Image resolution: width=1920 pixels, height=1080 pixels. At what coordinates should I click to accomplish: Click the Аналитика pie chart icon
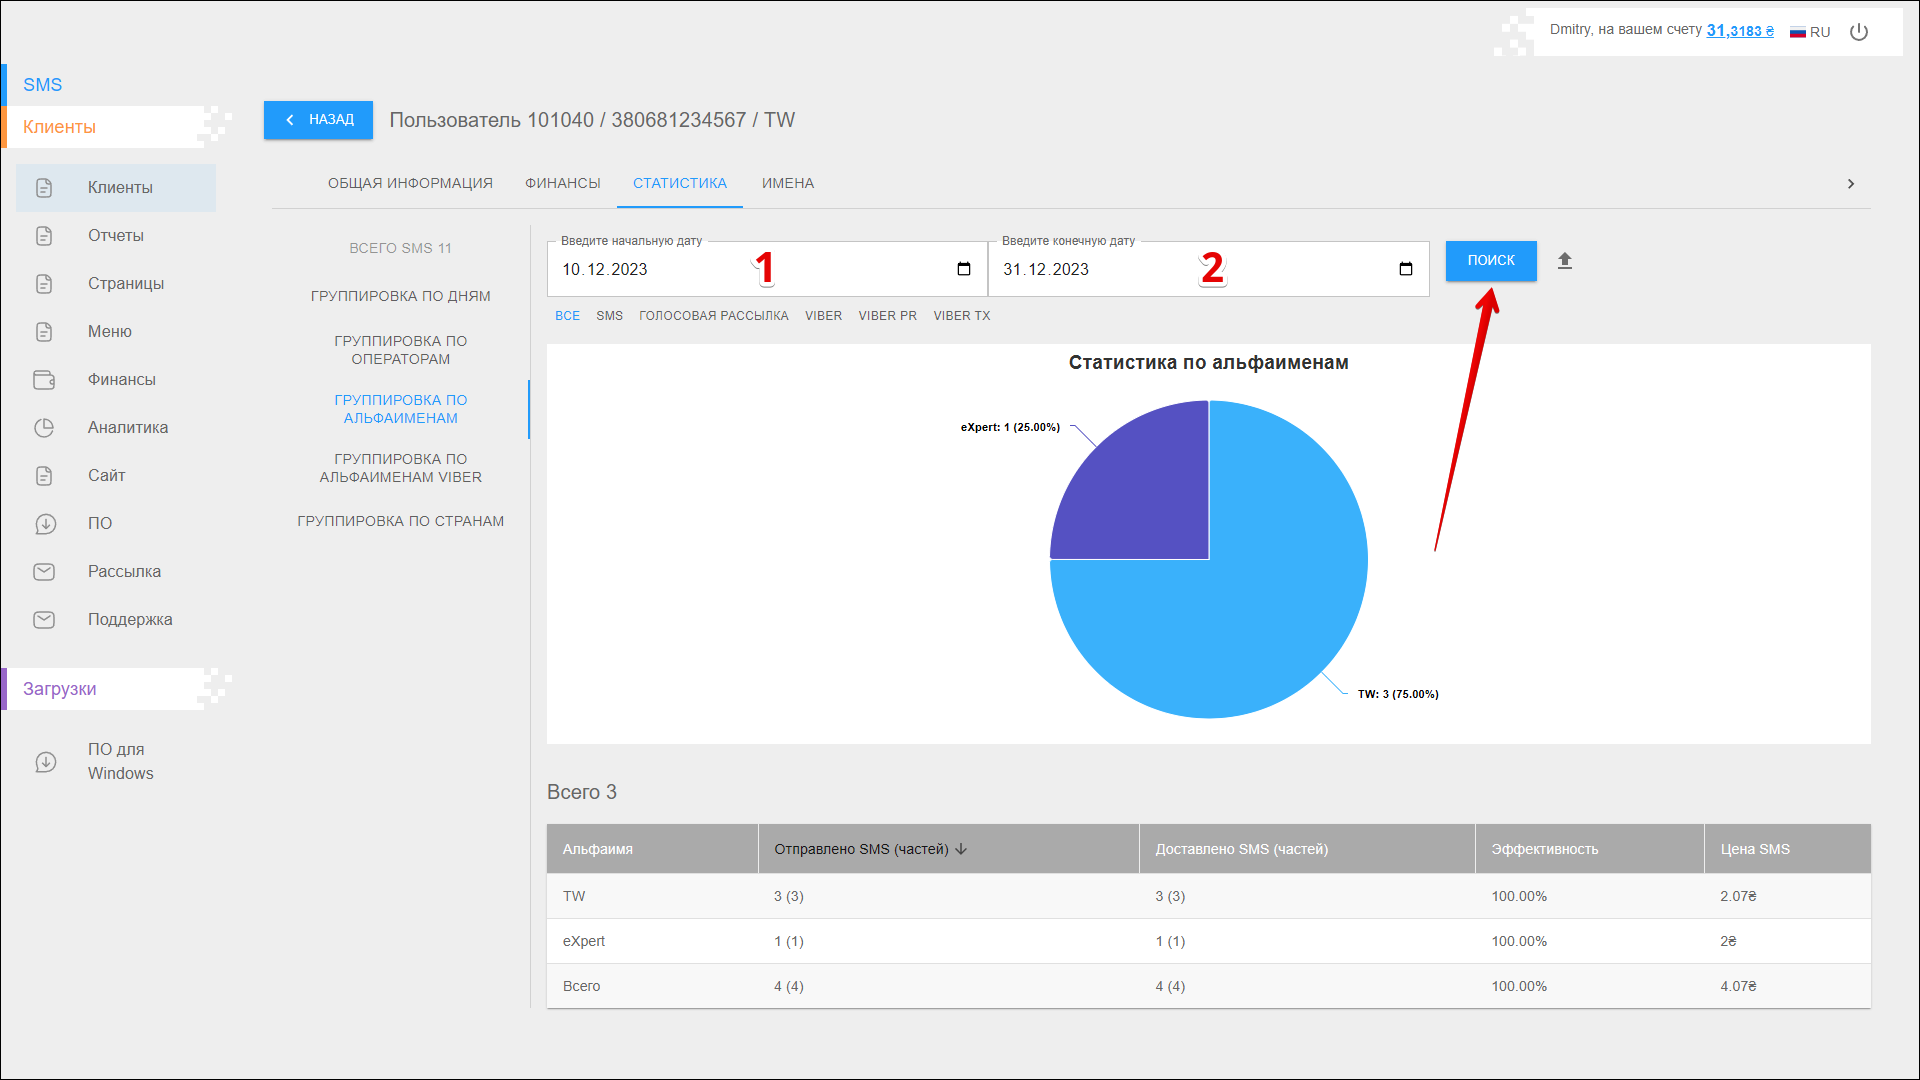point(44,428)
